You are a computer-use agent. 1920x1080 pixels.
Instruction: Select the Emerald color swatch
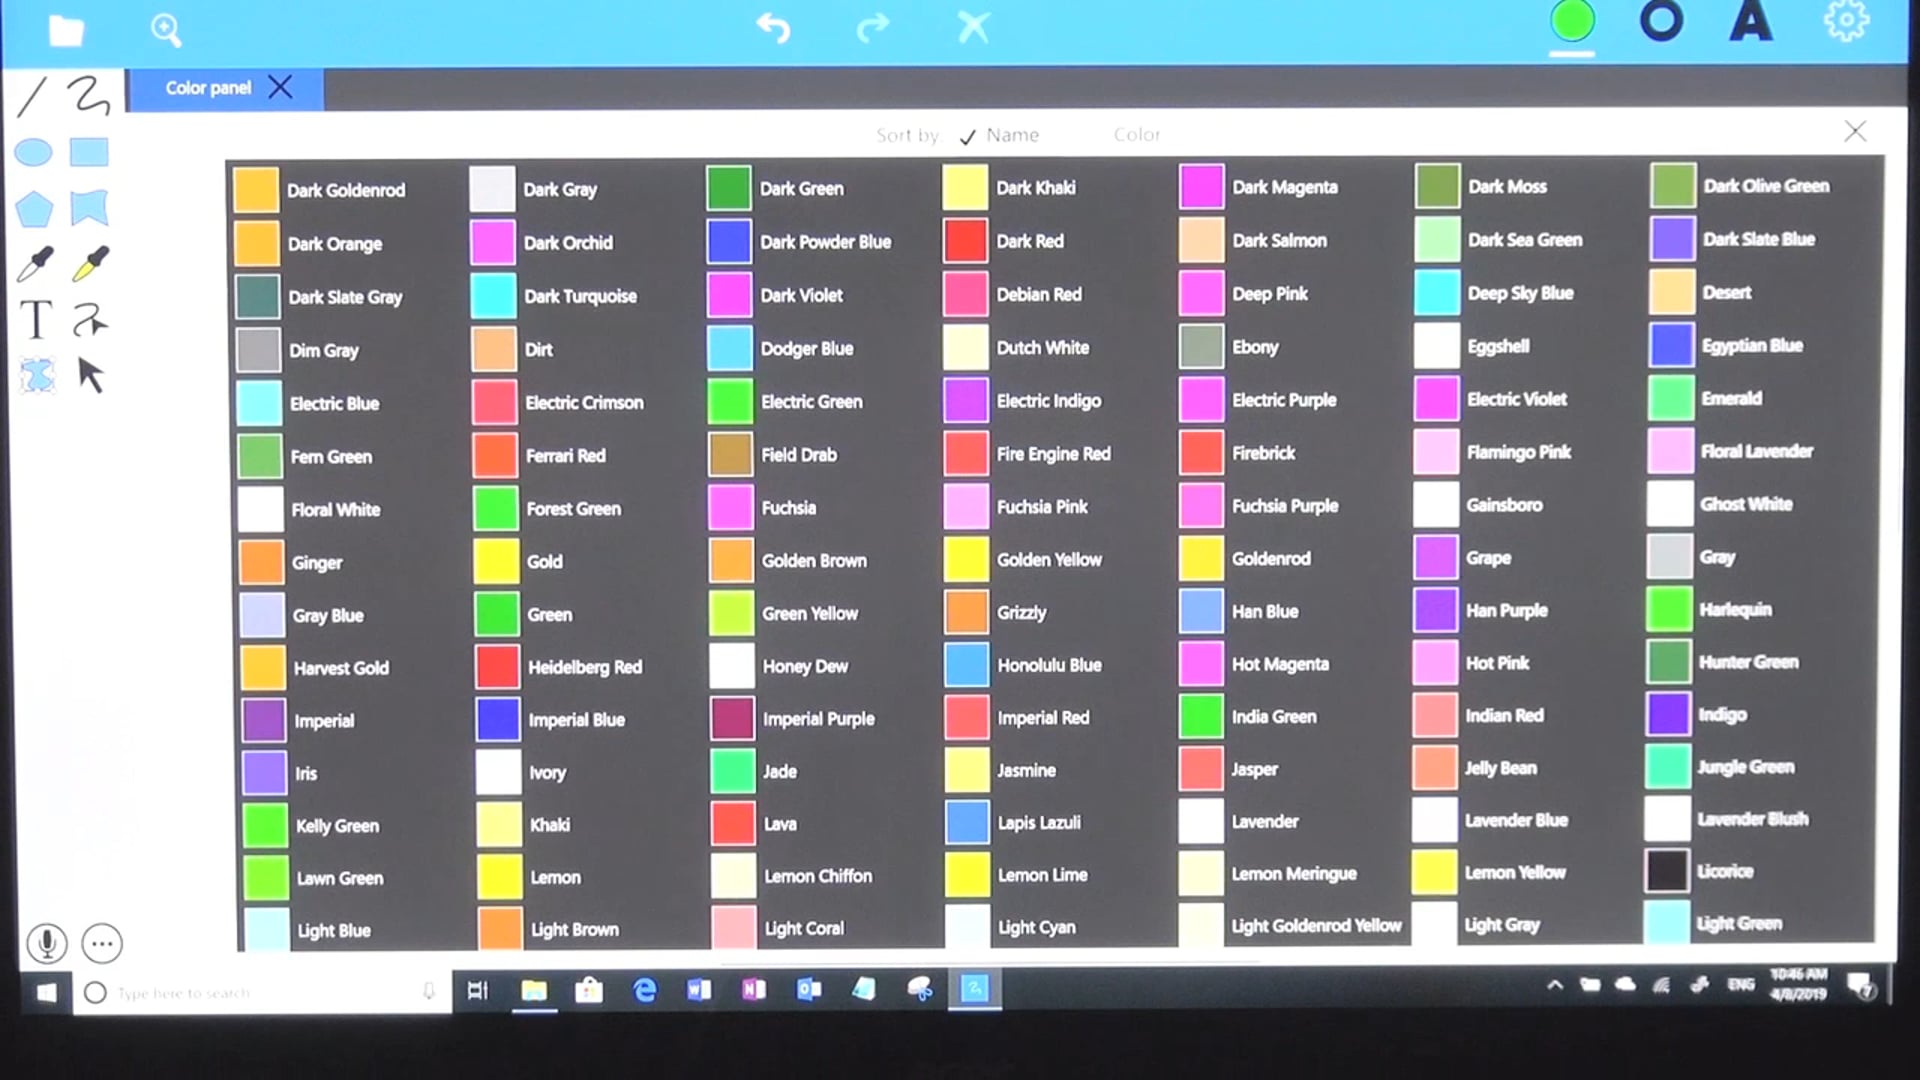click(x=1672, y=398)
